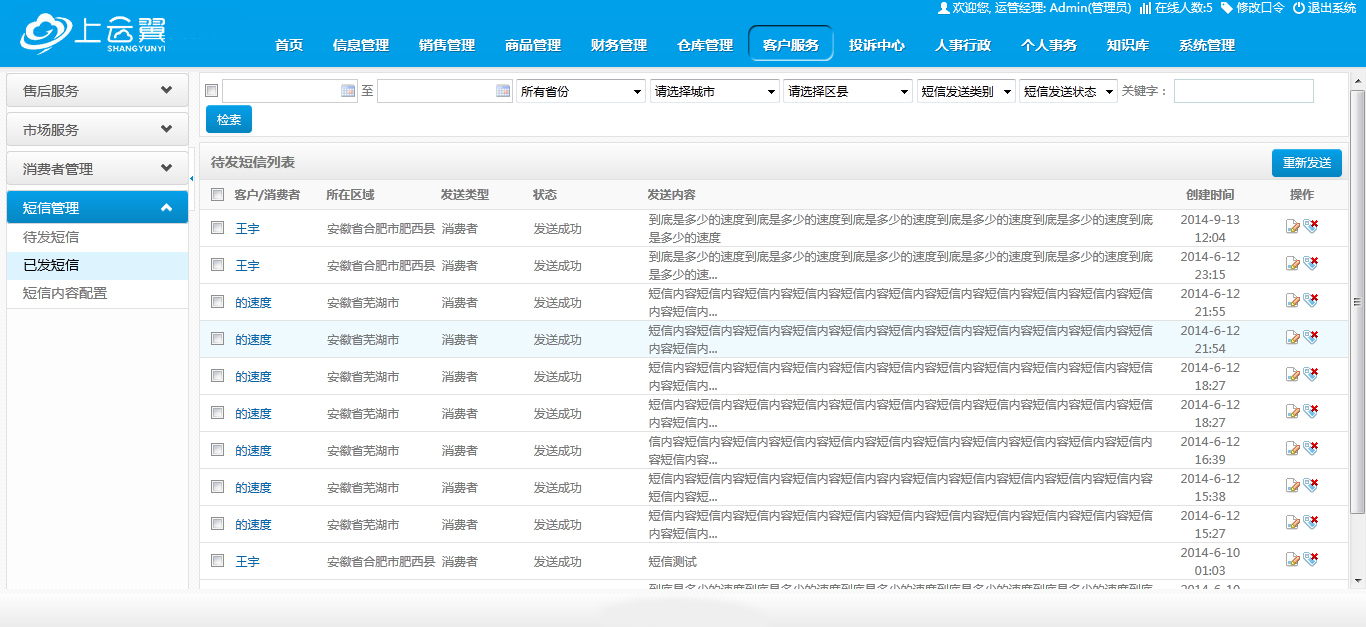Viewport: 1366px width, 627px height.
Task: Enable the date range filter checkbox
Action: 211,91
